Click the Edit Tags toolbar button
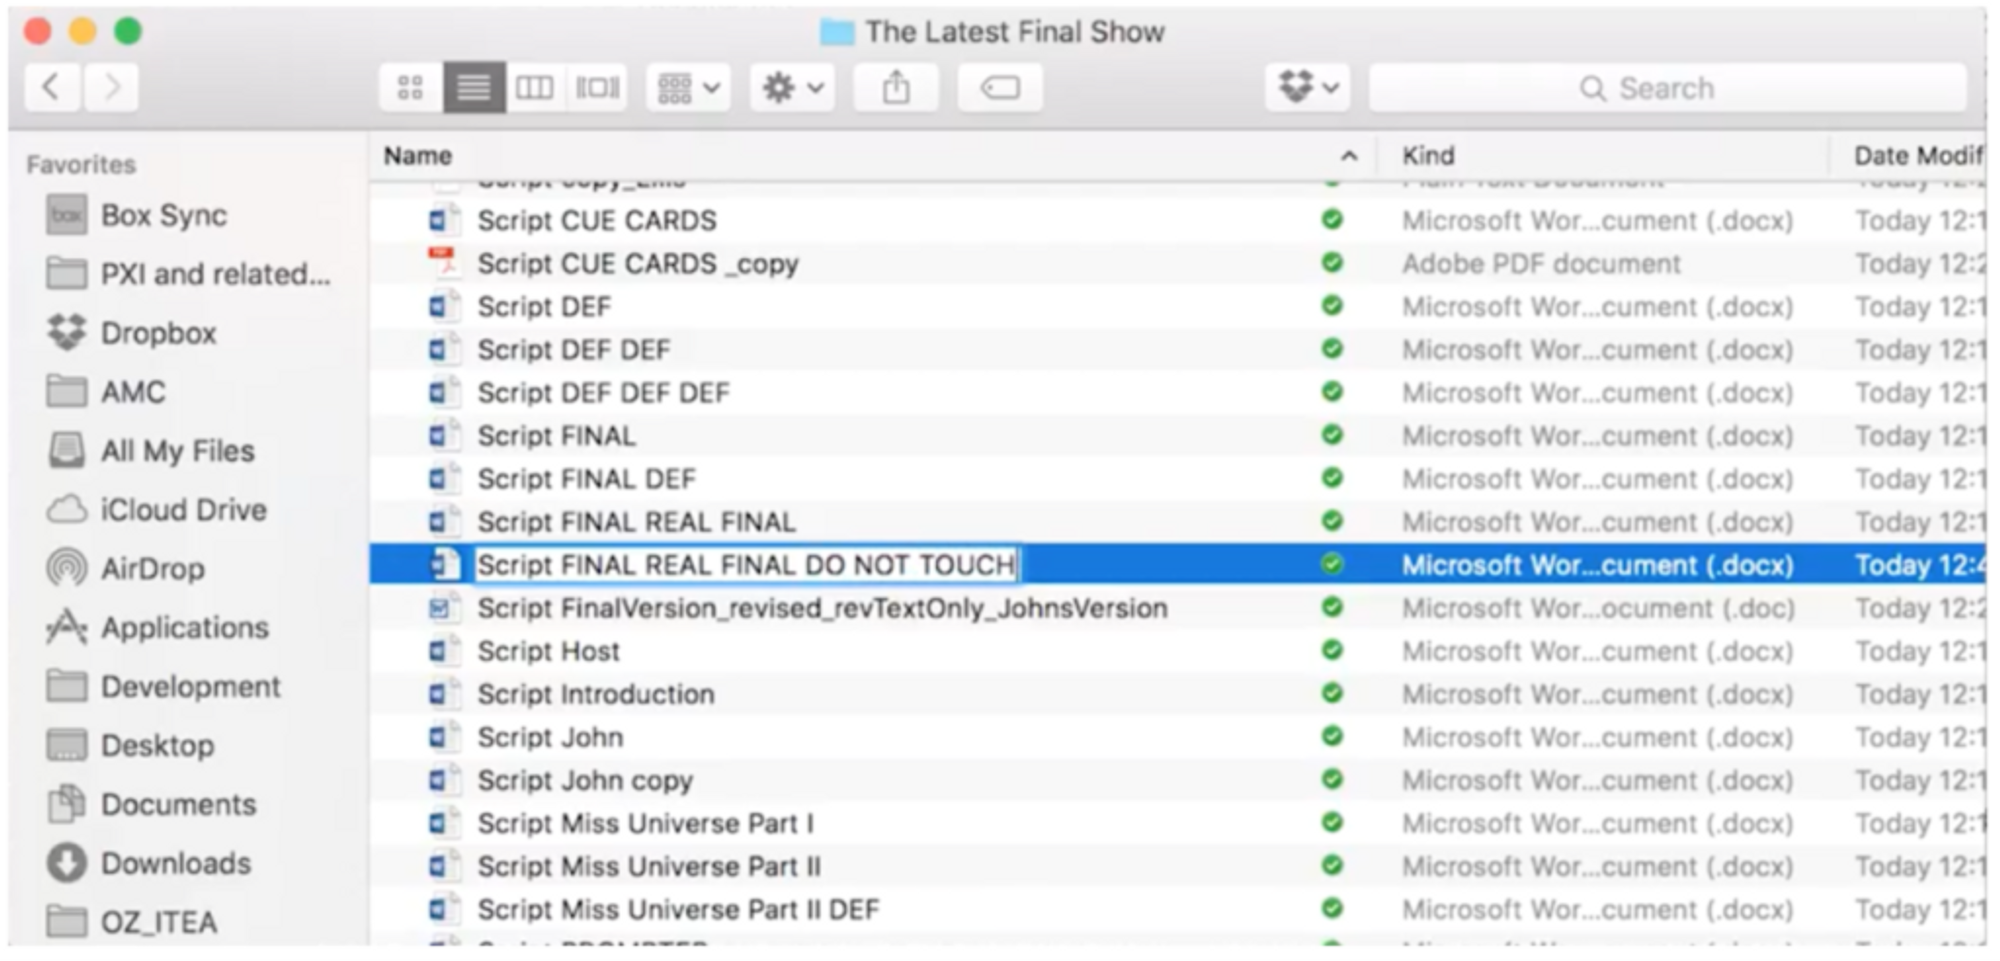 pyautogui.click(x=1000, y=88)
